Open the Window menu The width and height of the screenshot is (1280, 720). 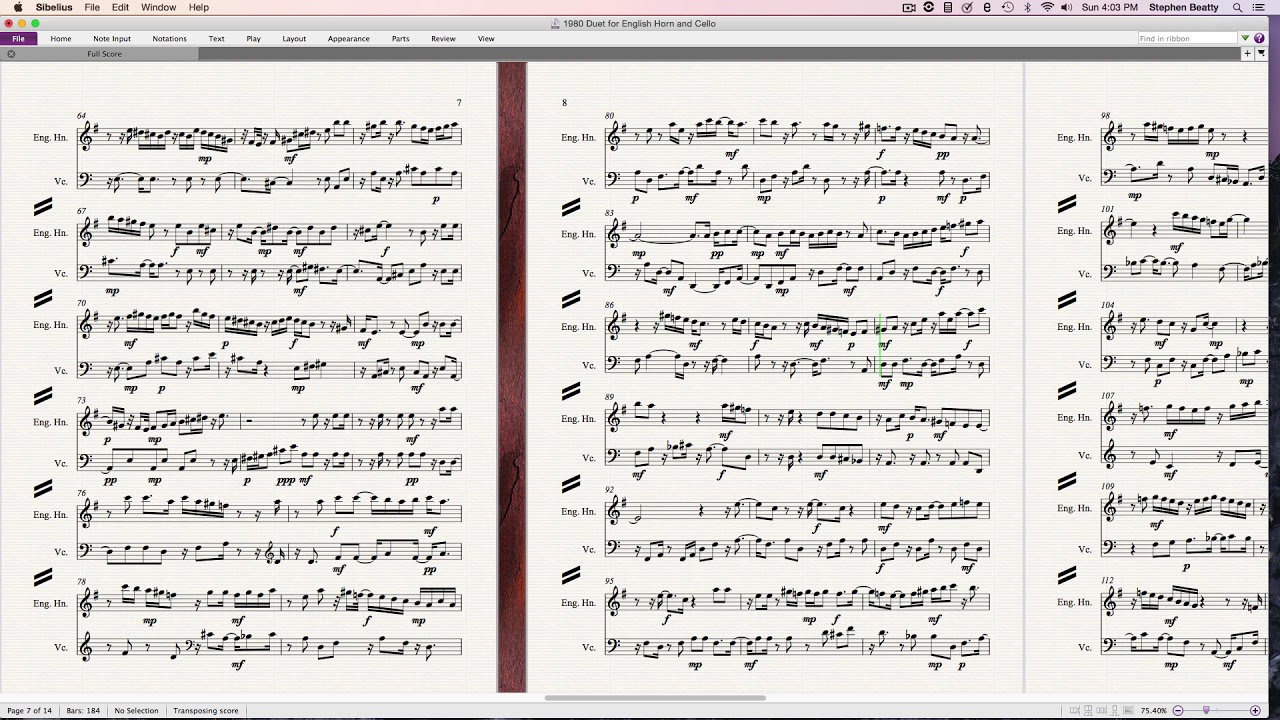(x=158, y=7)
